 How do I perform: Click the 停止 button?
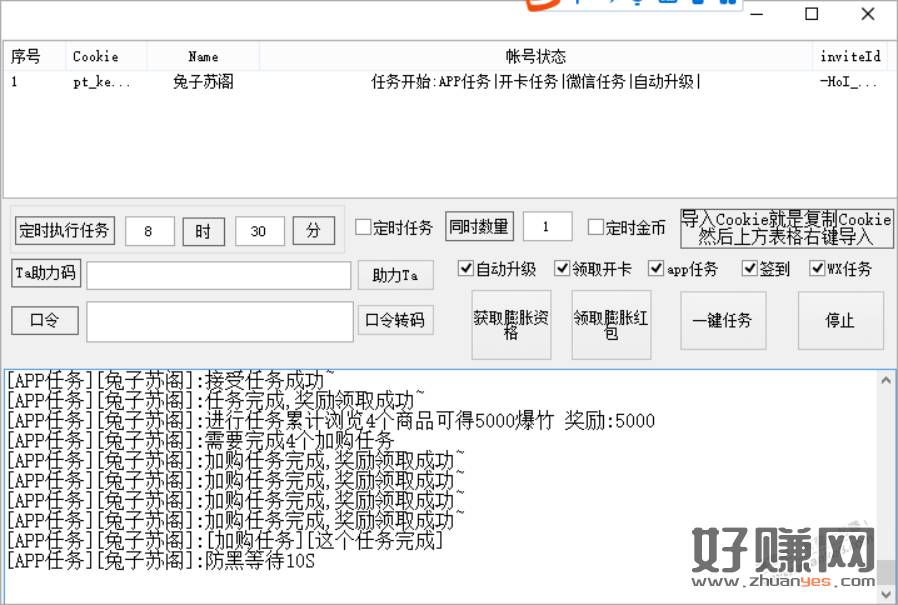pyautogui.click(x=839, y=321)
